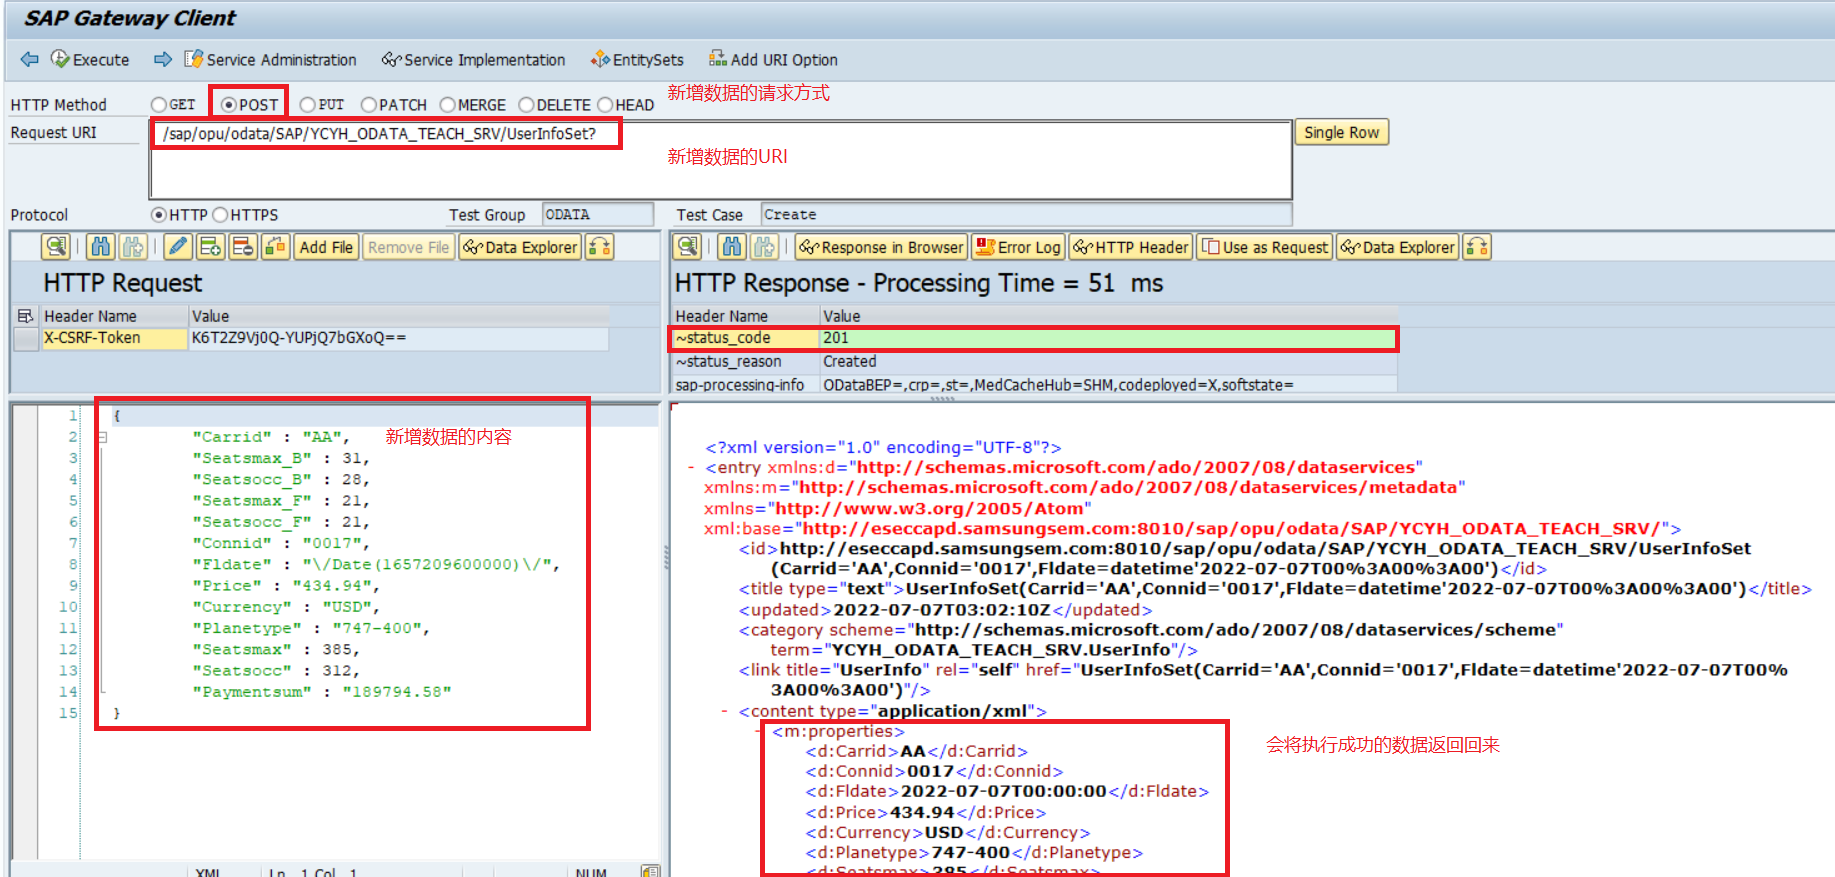
Task: Click the ~status_code header cell
Action: tap(746, 338)
